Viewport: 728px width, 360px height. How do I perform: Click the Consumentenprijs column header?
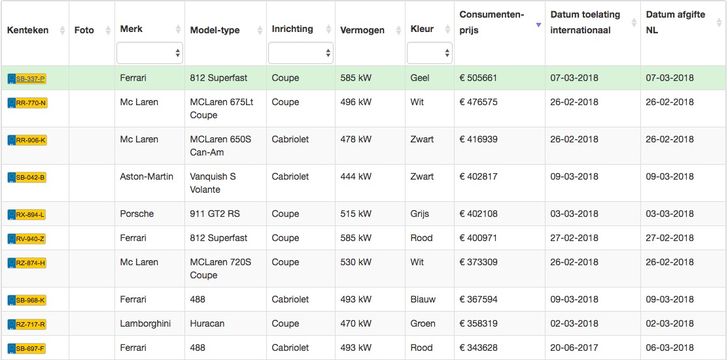click(492, 22)
